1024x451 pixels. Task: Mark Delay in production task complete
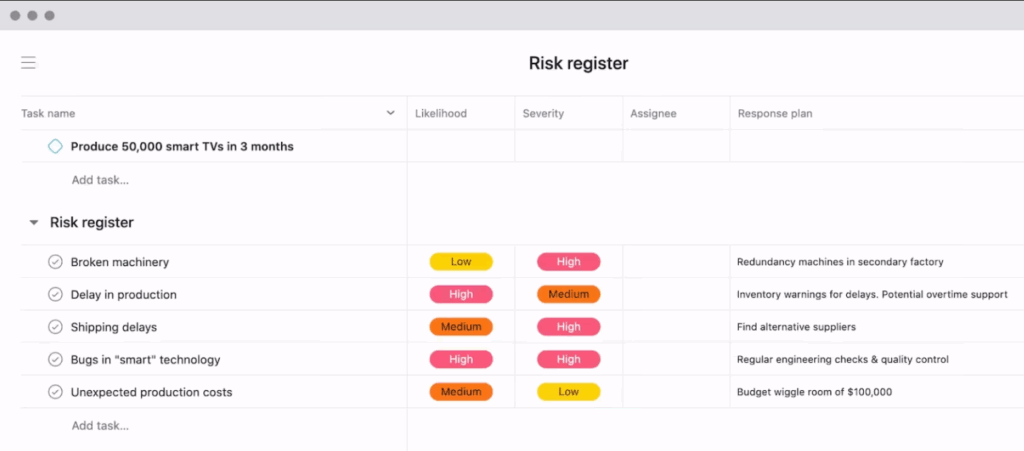[x=56, y=294]
